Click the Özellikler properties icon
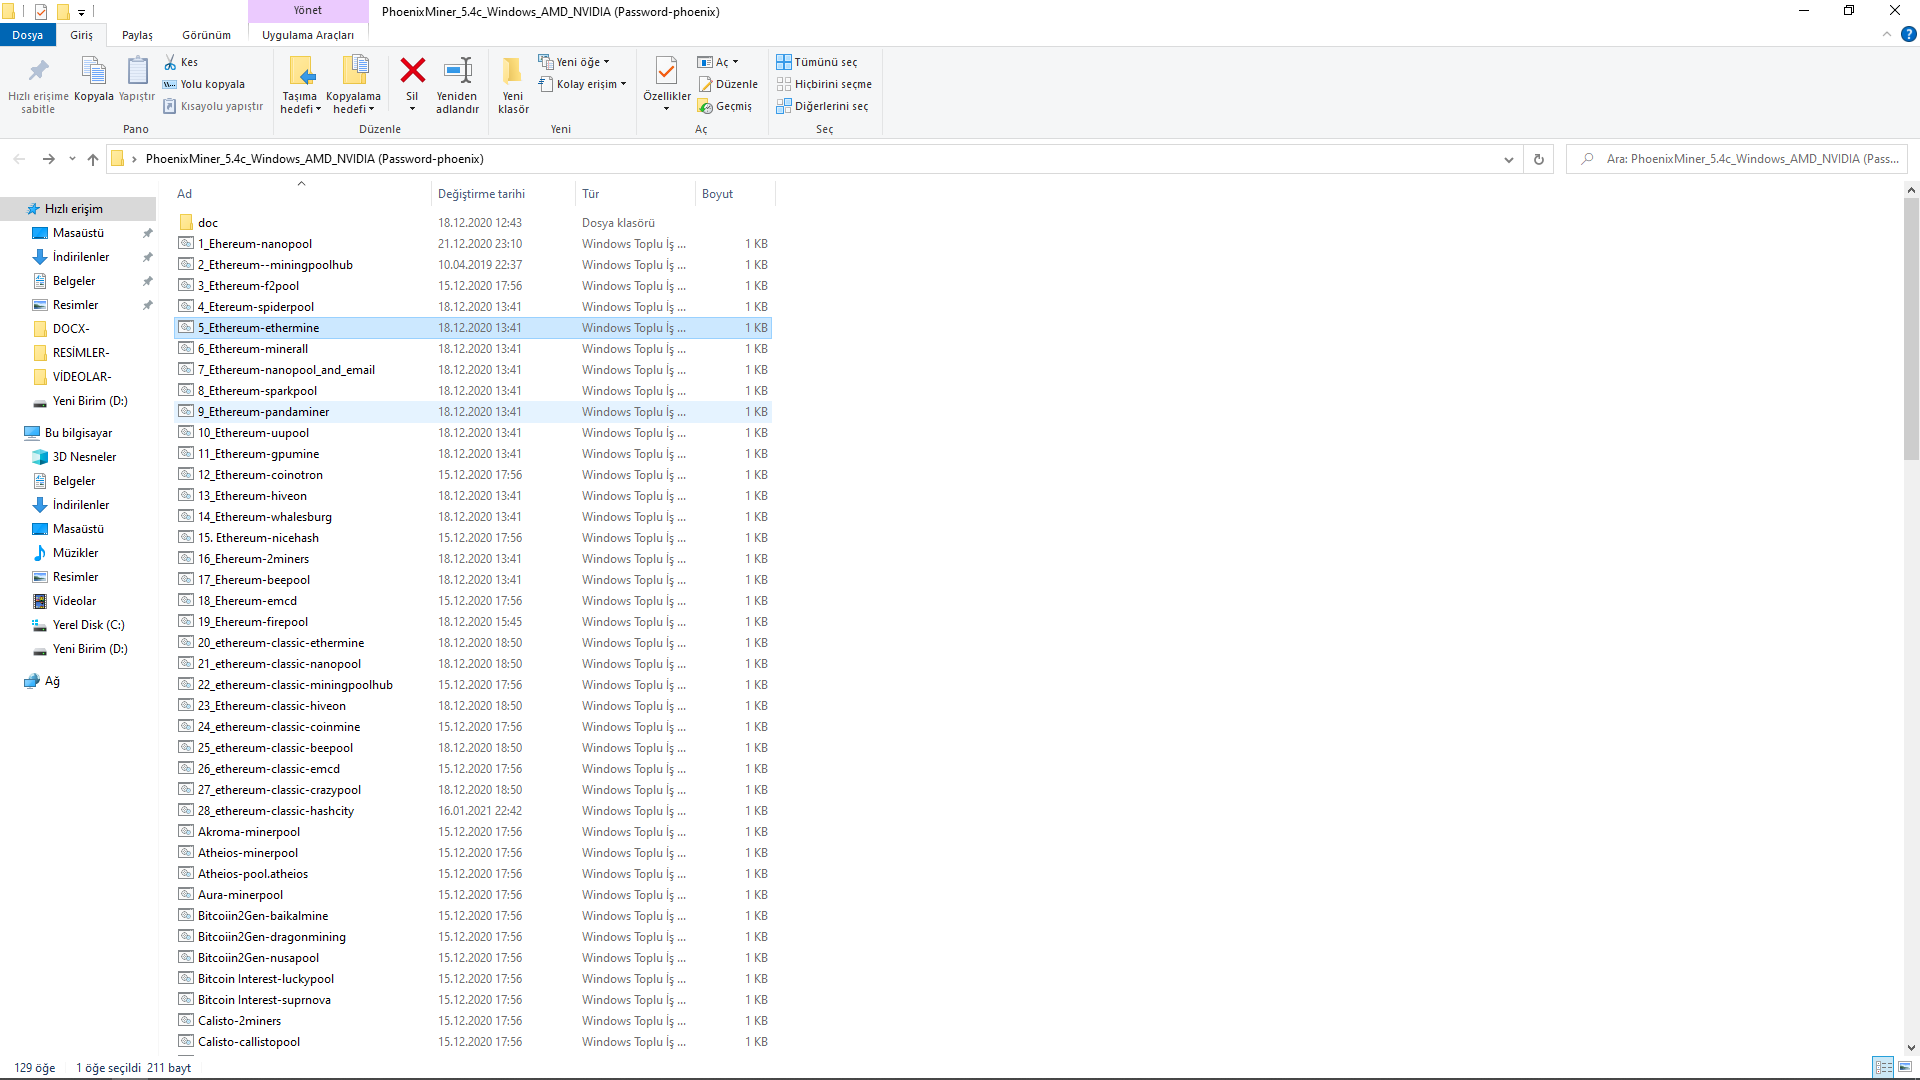 tap(666, 71)
